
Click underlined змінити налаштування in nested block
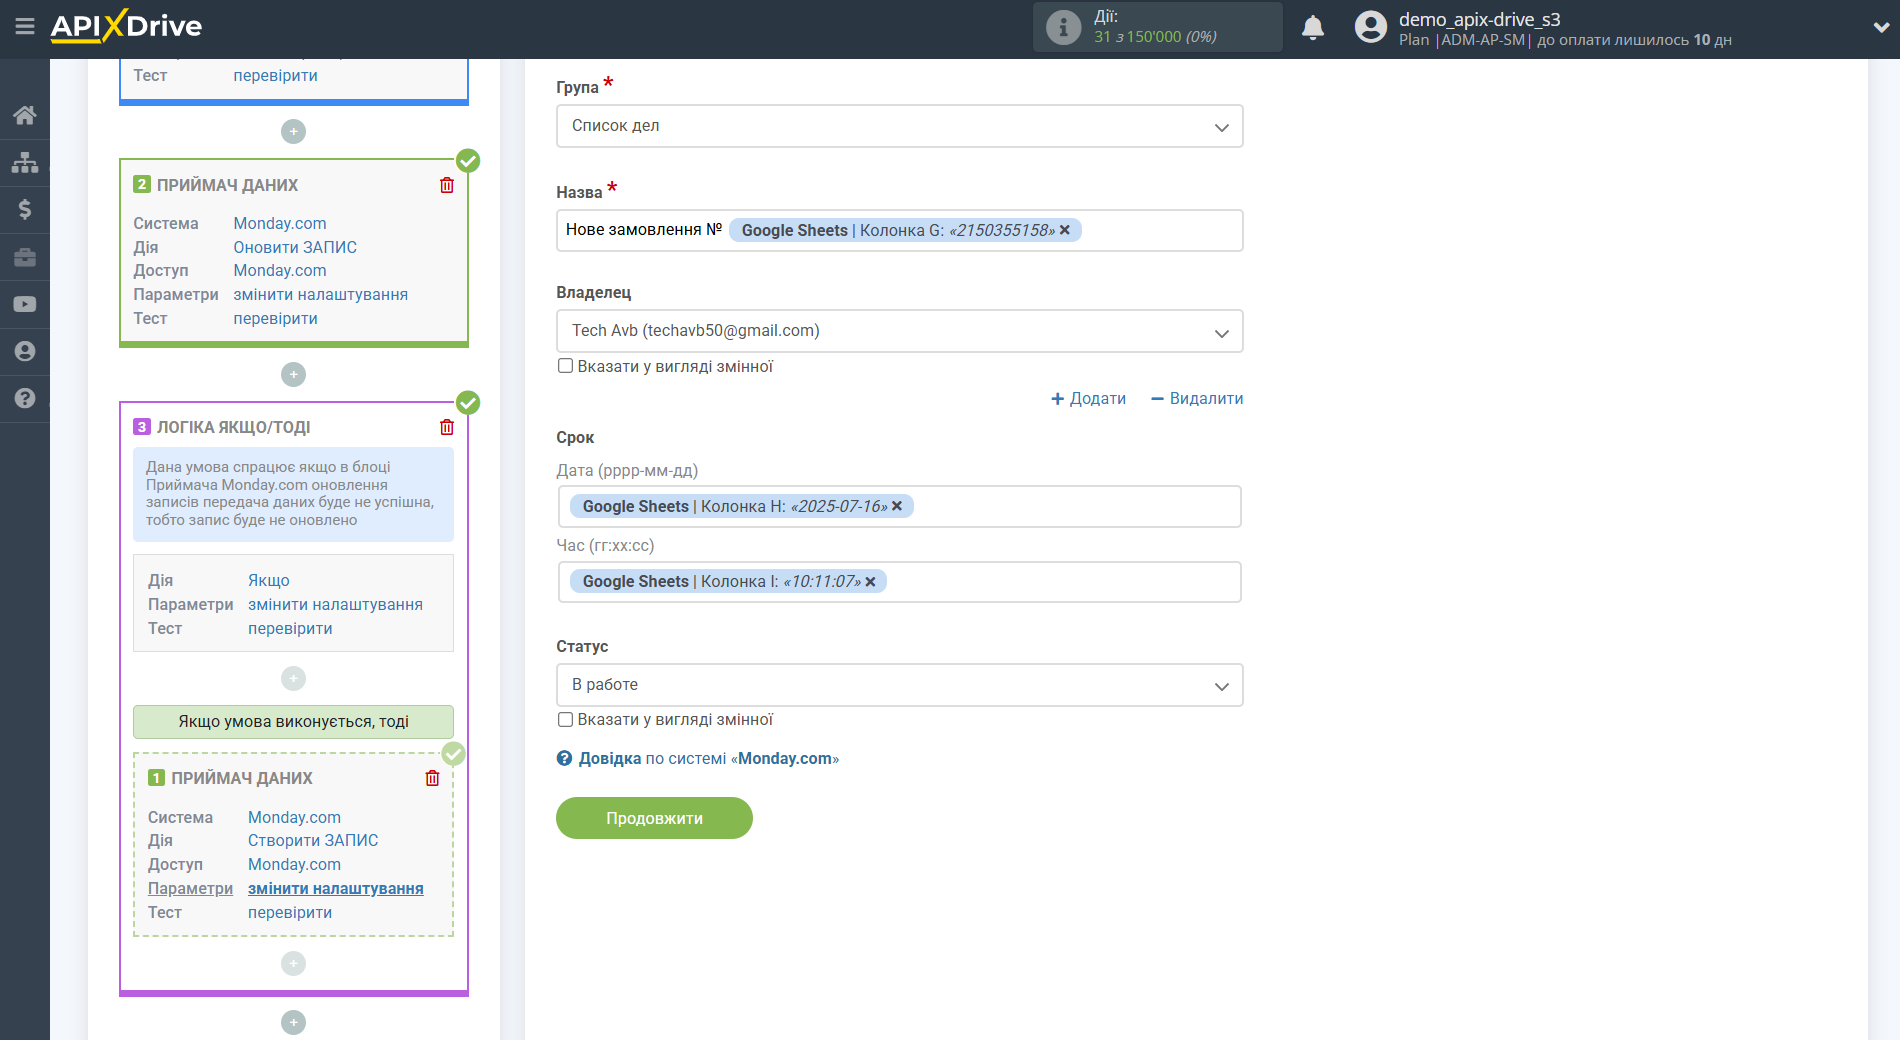pyautogui.click(x=335, y=888)
